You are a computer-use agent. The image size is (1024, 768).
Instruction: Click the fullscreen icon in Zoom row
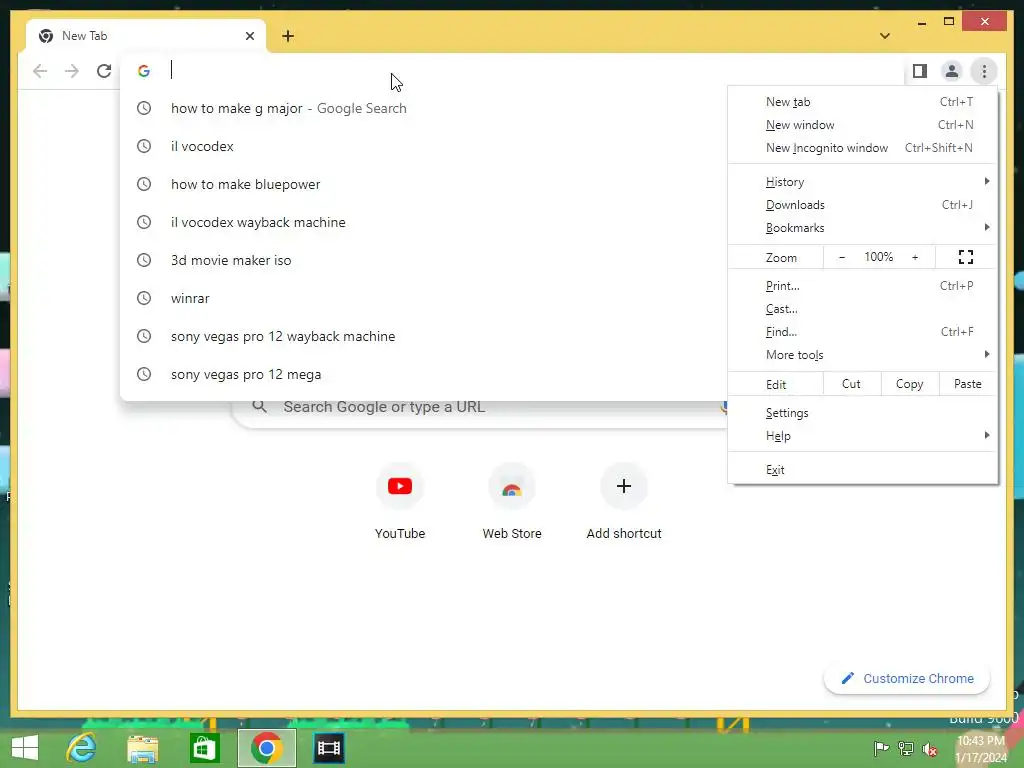[966, 257]
